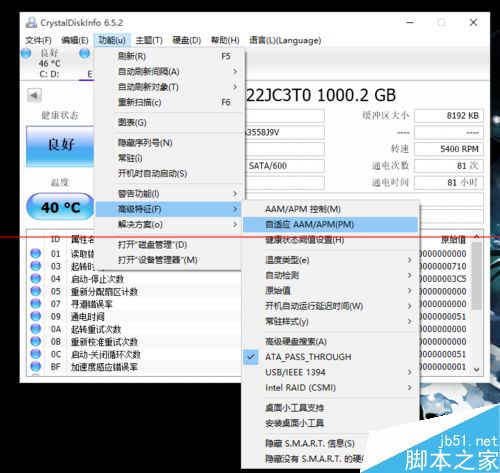500x473 pixels.
Task: Choose 安装桌面小工具 entry
Action: tap(330, 423)
